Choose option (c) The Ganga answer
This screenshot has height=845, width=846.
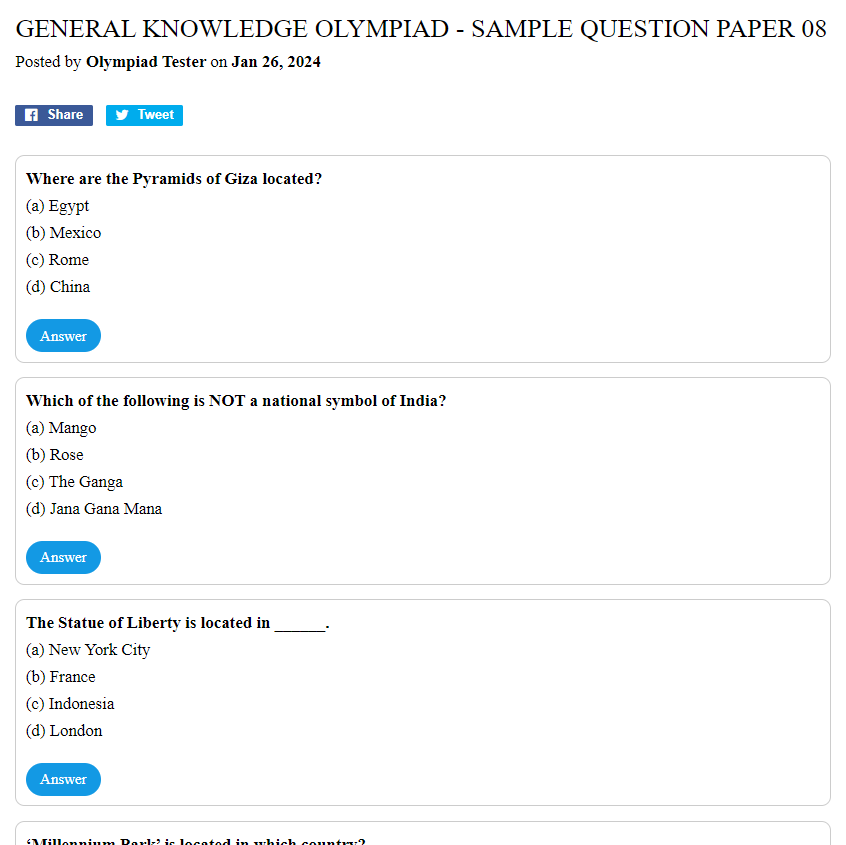[x=74, y=482]
